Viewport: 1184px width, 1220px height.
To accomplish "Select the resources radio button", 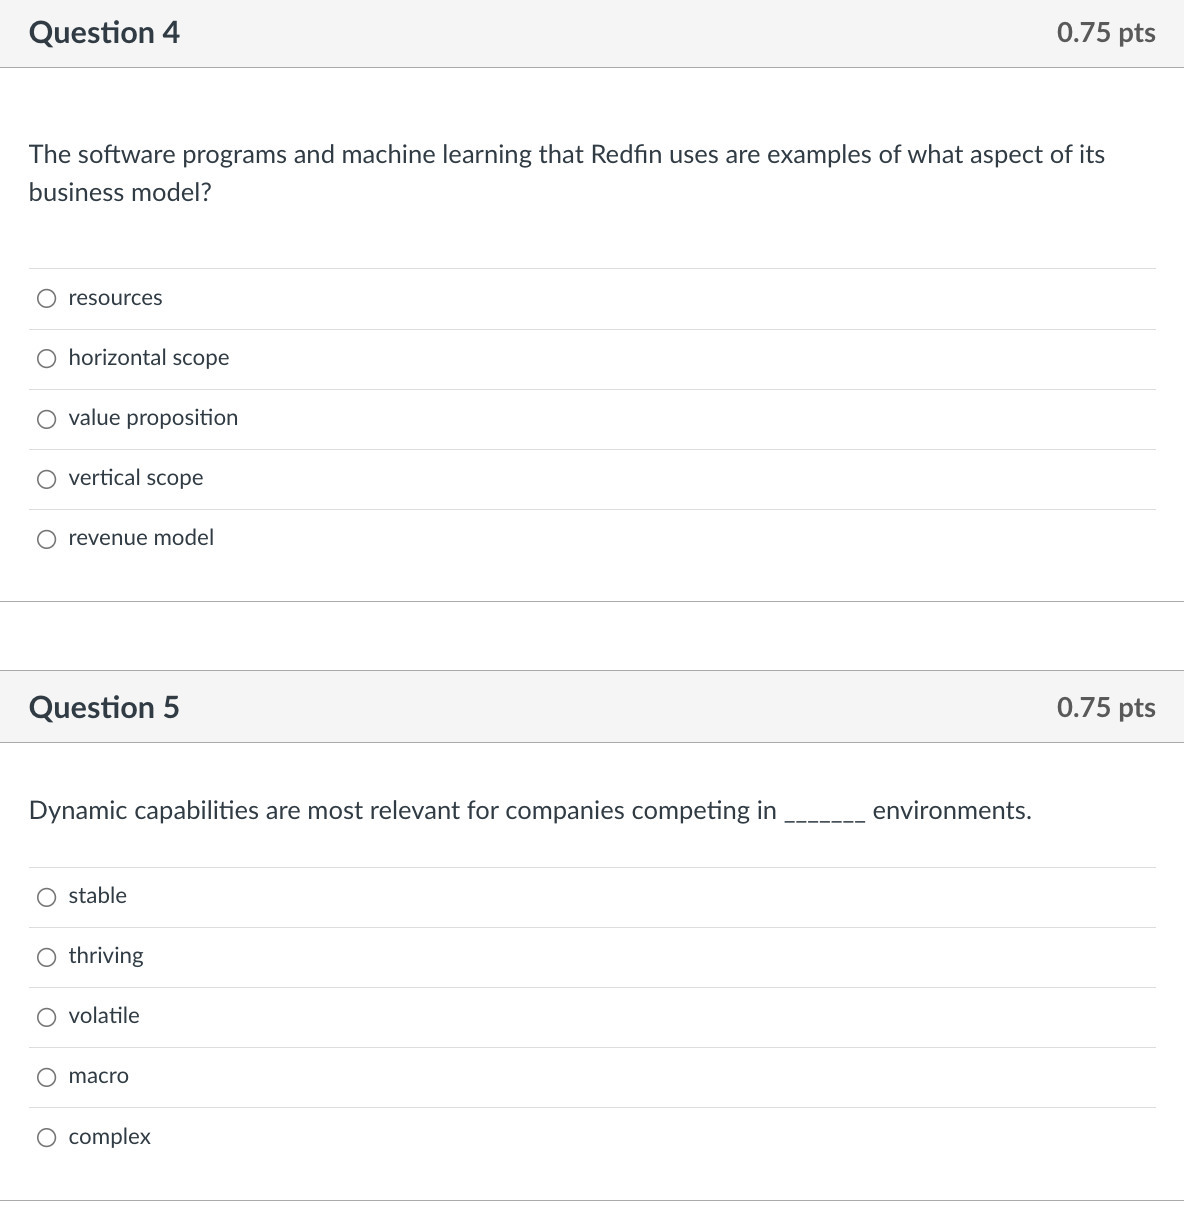I will (46, 297).
